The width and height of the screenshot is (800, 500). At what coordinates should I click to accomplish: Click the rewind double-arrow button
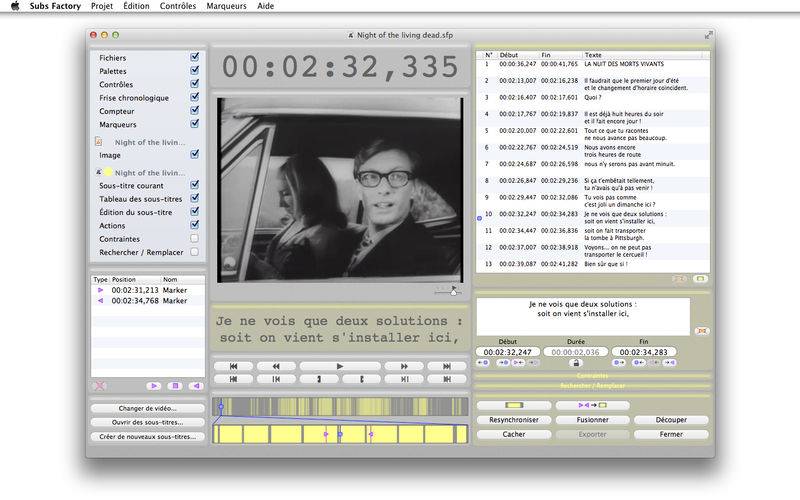point(276,366)
